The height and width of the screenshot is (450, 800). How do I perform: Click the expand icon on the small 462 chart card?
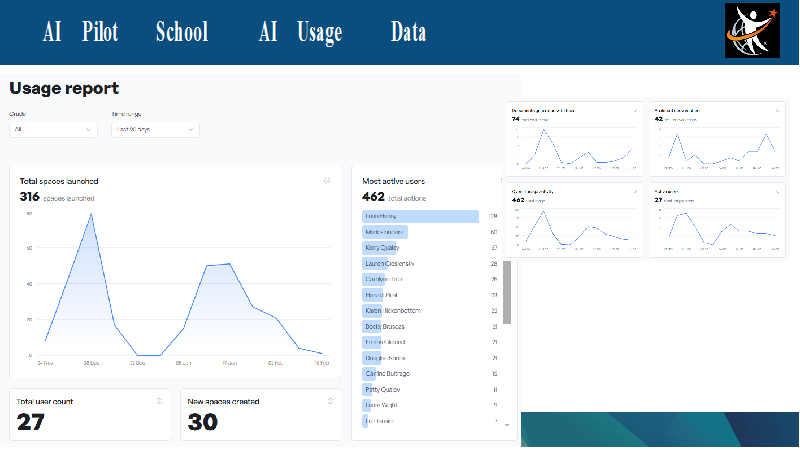click(x=636, y=191)
